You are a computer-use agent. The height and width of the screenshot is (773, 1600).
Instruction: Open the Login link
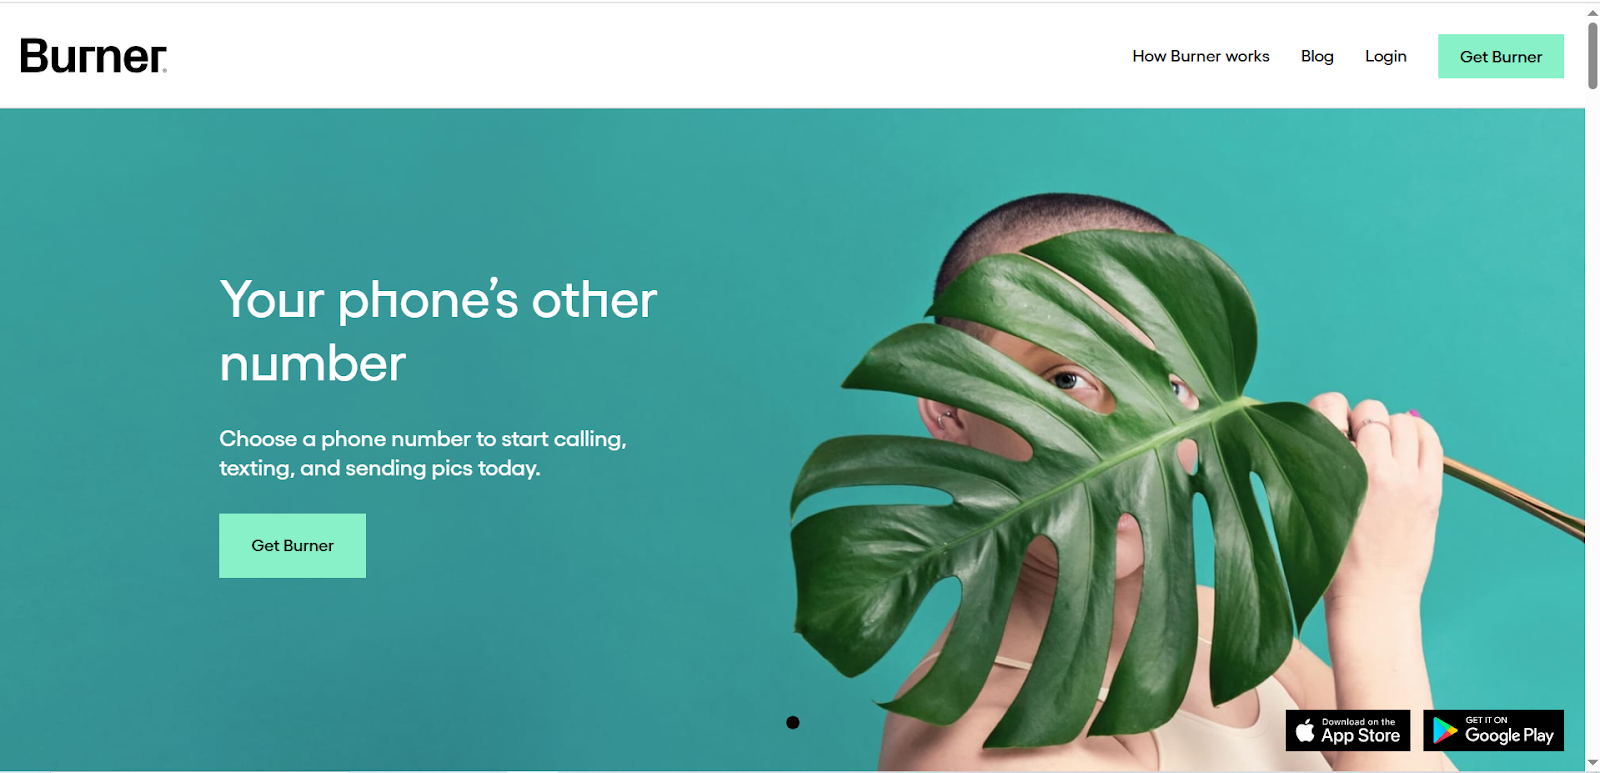(x=1385, y=56)
